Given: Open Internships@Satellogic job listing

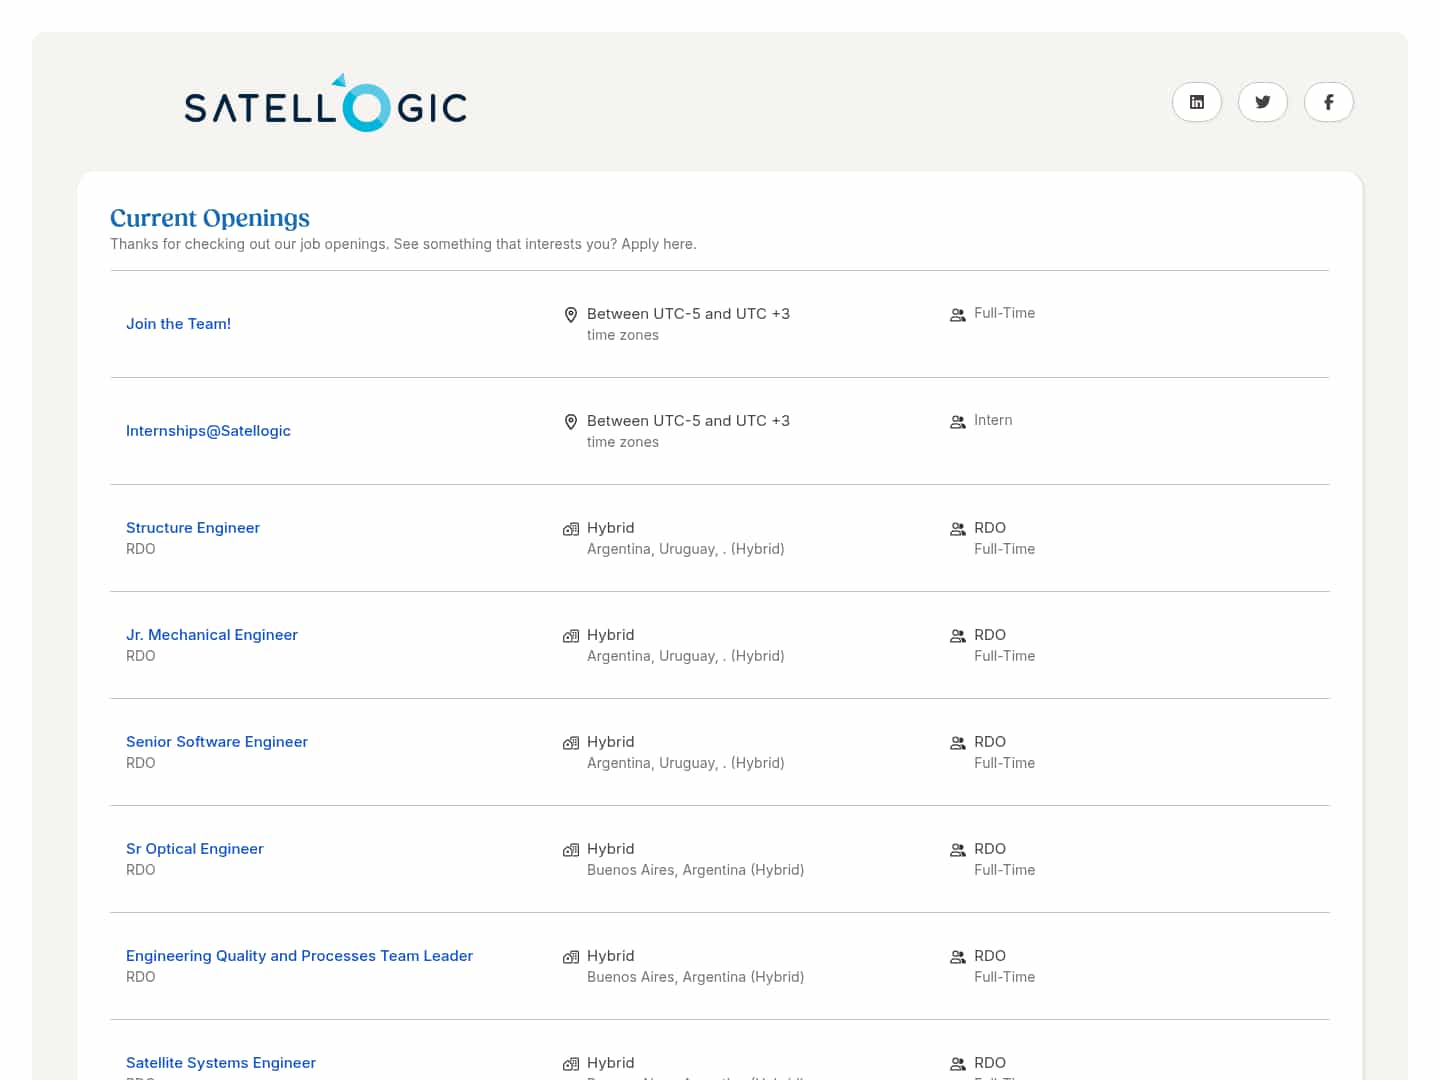Looking at the screenshot, I should point(208,431).
